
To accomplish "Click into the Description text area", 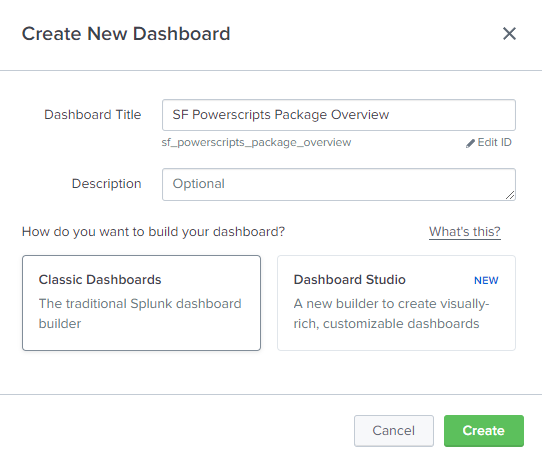I will click(339, 184).
